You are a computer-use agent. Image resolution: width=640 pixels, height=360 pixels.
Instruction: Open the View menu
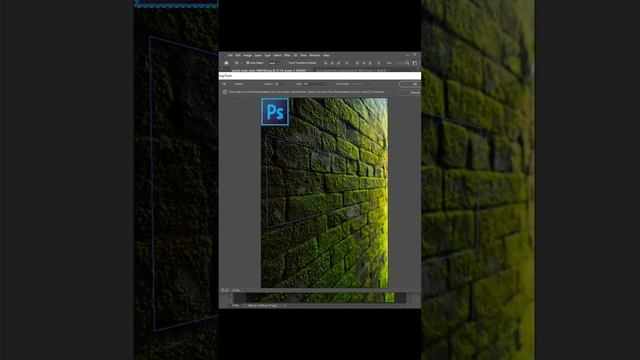point(303,55)
